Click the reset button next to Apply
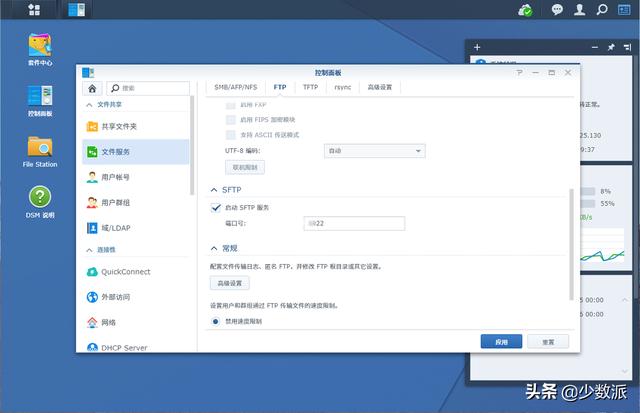640x413 pixels. click(x=548, y=342)
